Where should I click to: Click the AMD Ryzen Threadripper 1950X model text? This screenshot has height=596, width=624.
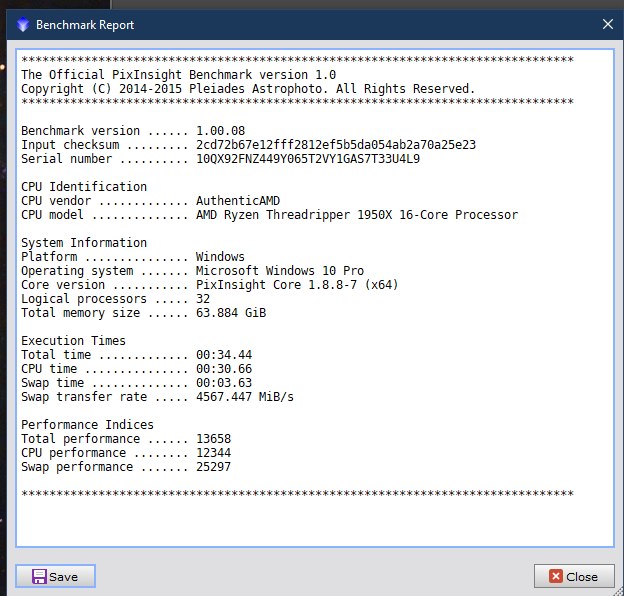pos(357,215)
